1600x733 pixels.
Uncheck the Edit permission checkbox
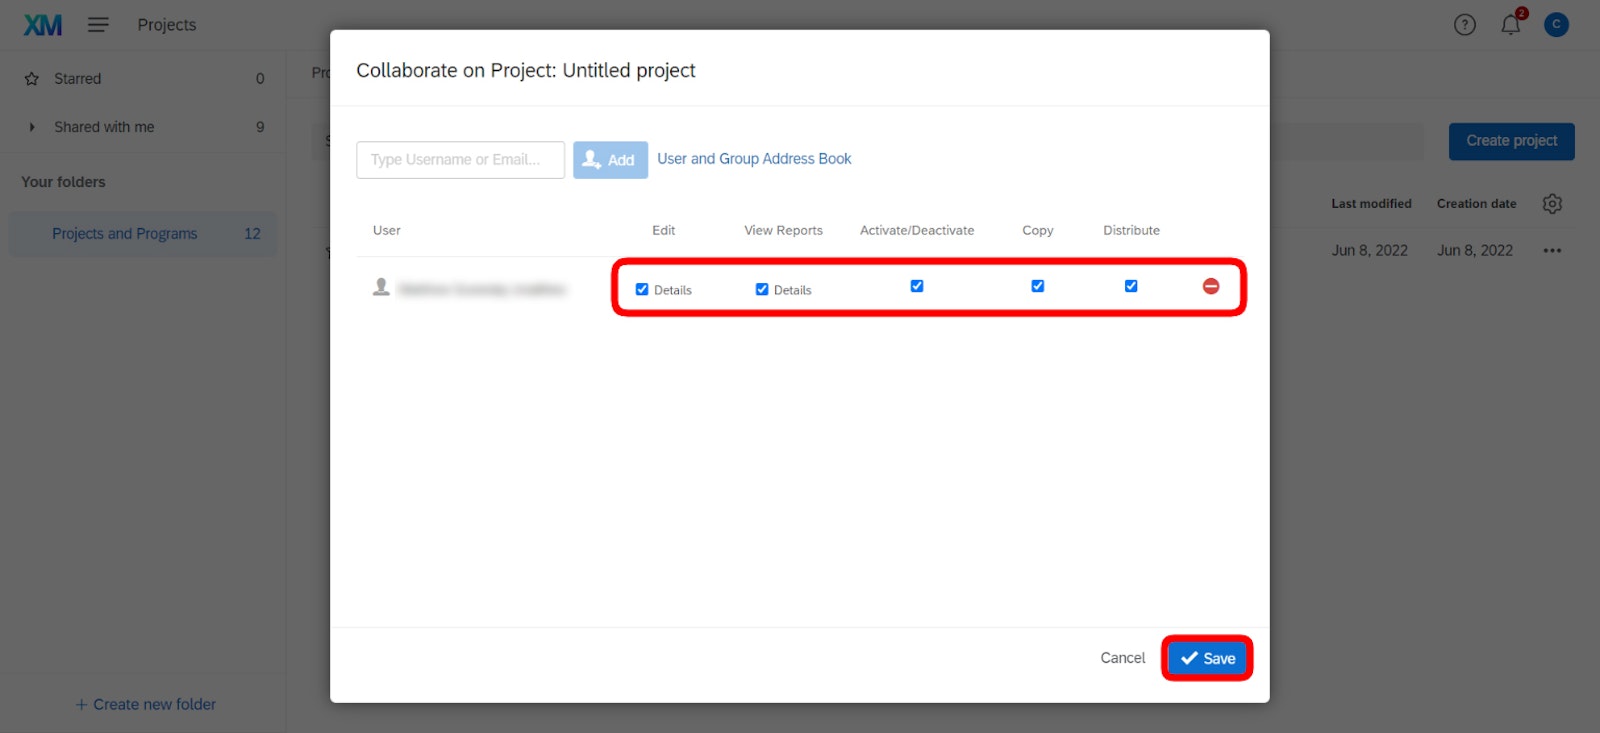tap(642, 290)
